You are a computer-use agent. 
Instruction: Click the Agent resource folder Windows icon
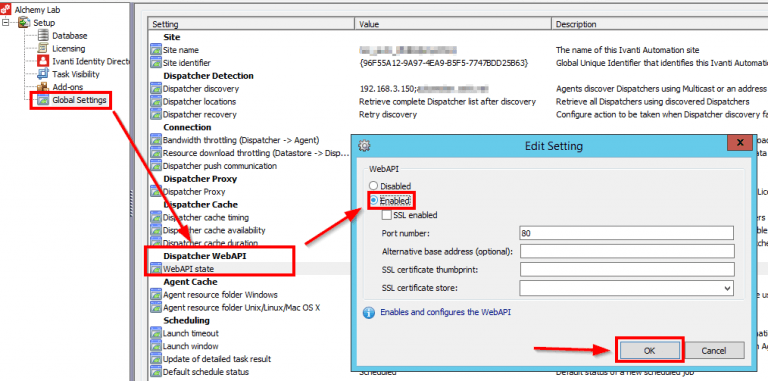click(156, 294)
